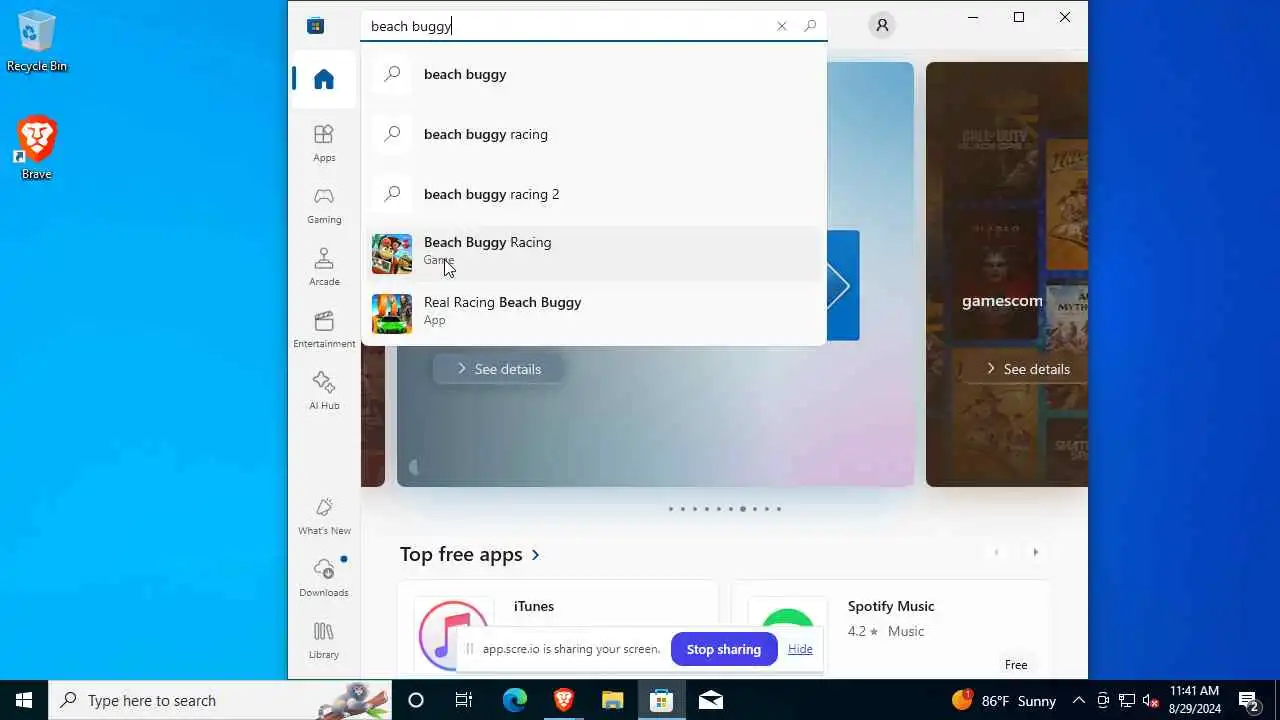This screenshot has width=1280, height=720.
Task: Click the magnifier search button in search box
Action: (810, 26)
